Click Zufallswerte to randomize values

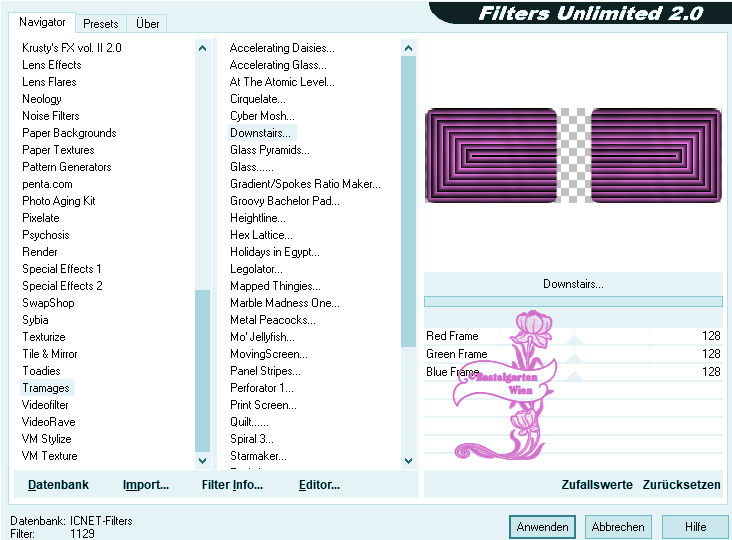[597, 485]
